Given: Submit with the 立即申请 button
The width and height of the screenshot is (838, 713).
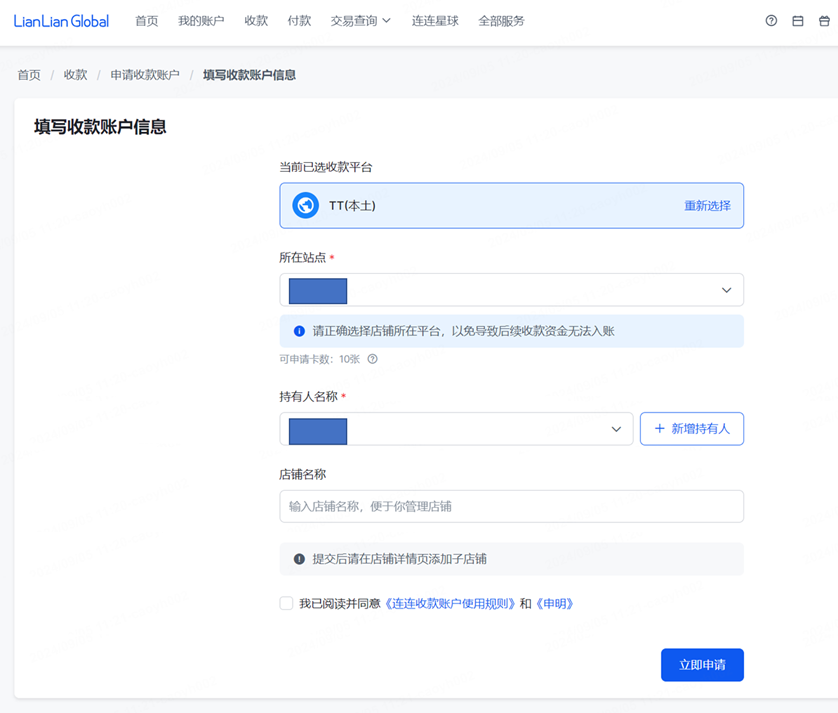Looking at the screenshot, I should click(702, 665).
